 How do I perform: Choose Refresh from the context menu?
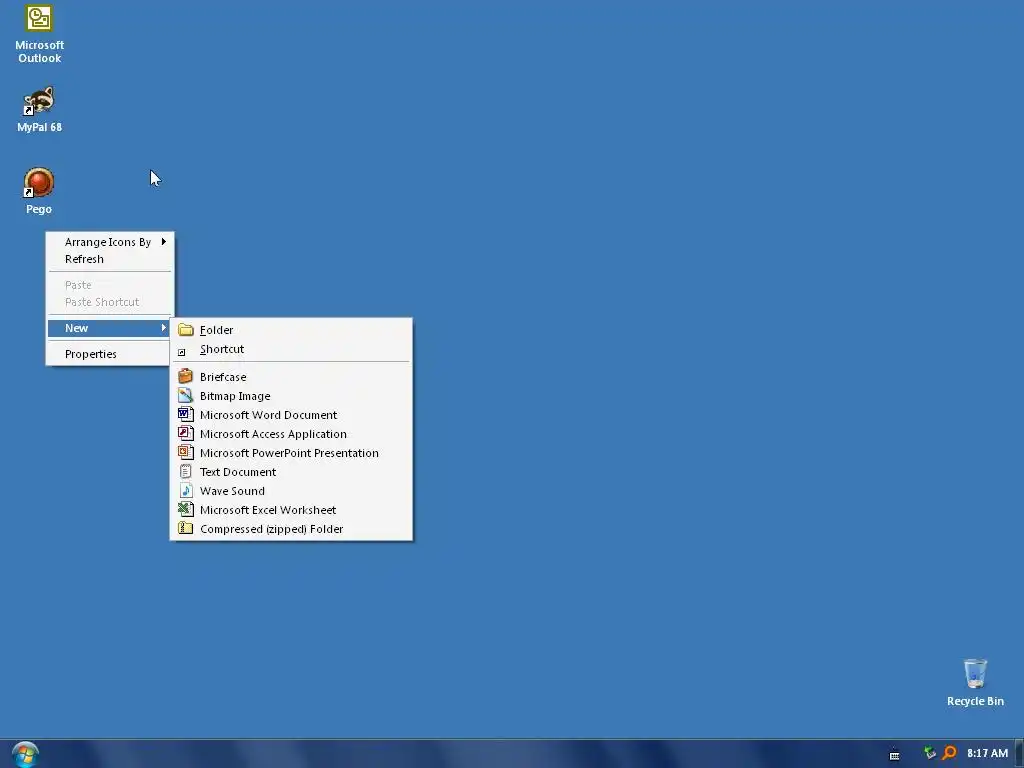[x=110, y=259]
